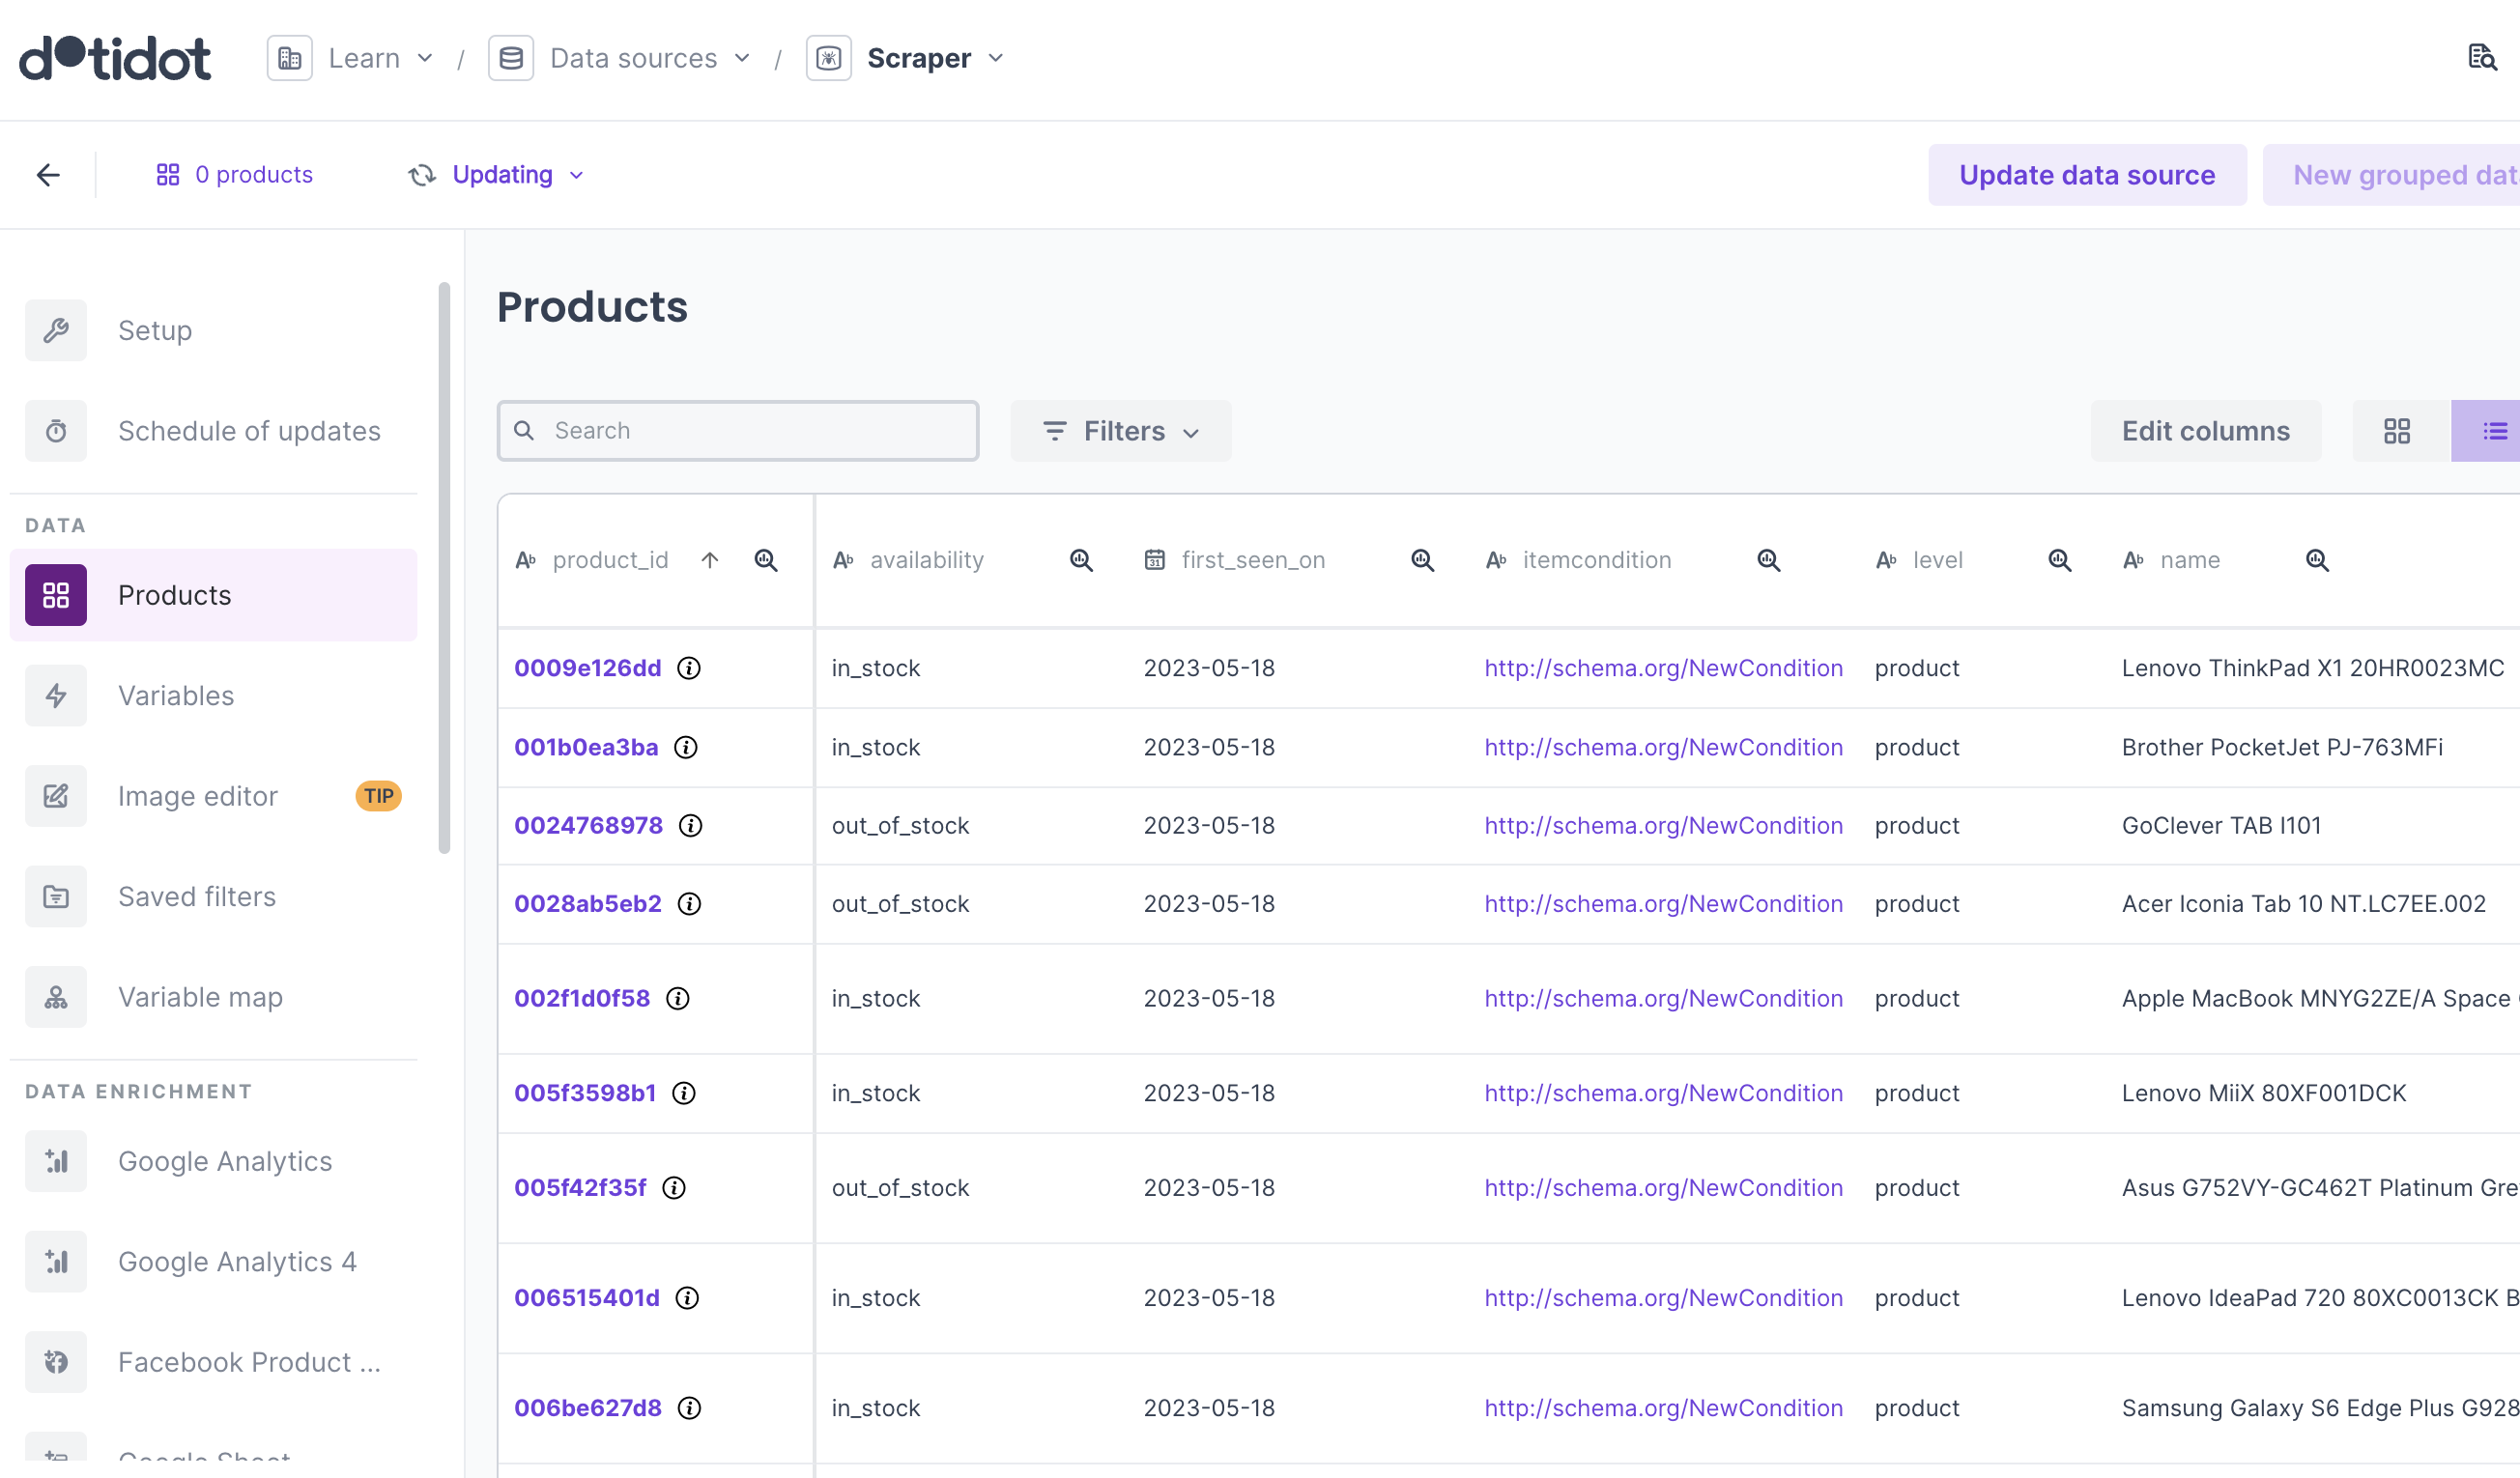The image size is (2520, 1478).
Task: Switch to list view layout
Action: [x=2493, y=431]
